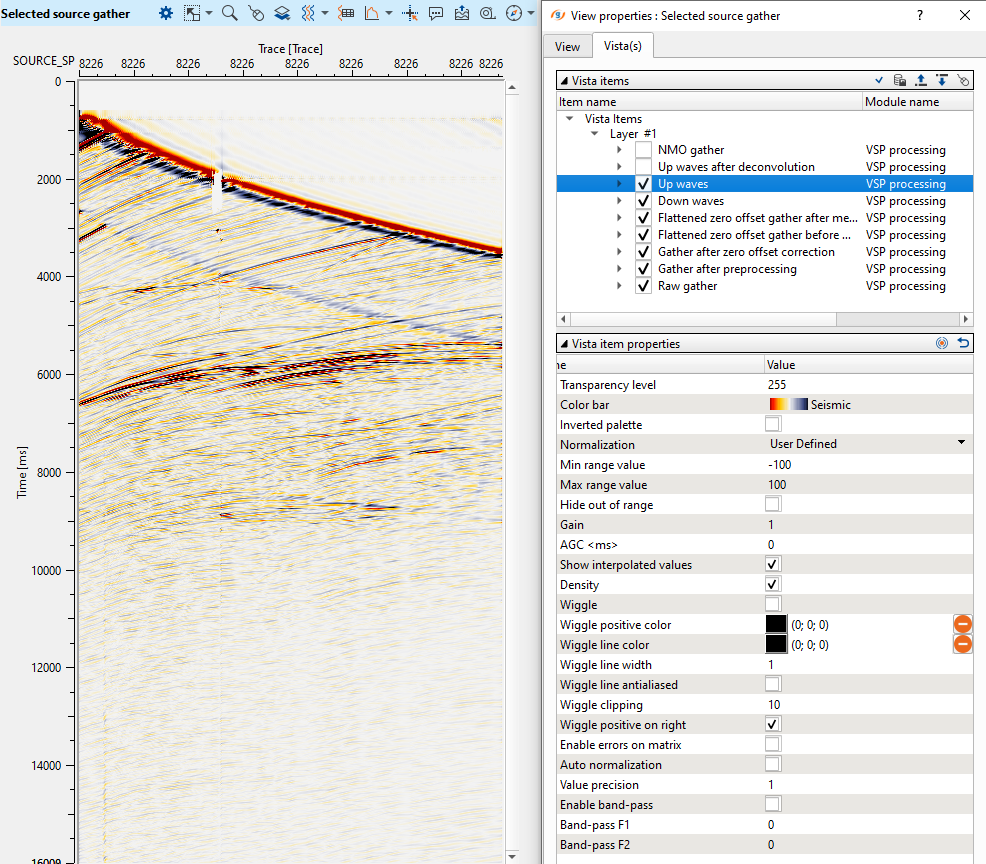Click the export image toolbar icon
The width and height of the screenshot is (986, 864).
coord(462,13)
